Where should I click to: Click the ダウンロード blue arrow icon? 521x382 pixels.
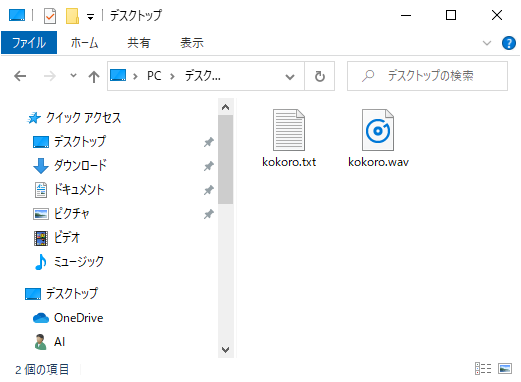click(x=41, y=166)
